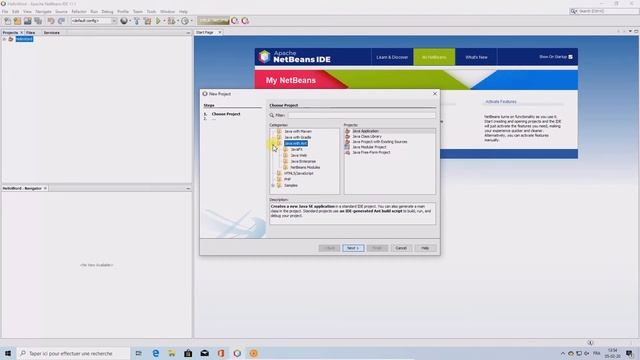Open the Window menu
Image resolution: width=640 pixels, height=360 pixels.
pyautogui.click(x=167, y=11)
